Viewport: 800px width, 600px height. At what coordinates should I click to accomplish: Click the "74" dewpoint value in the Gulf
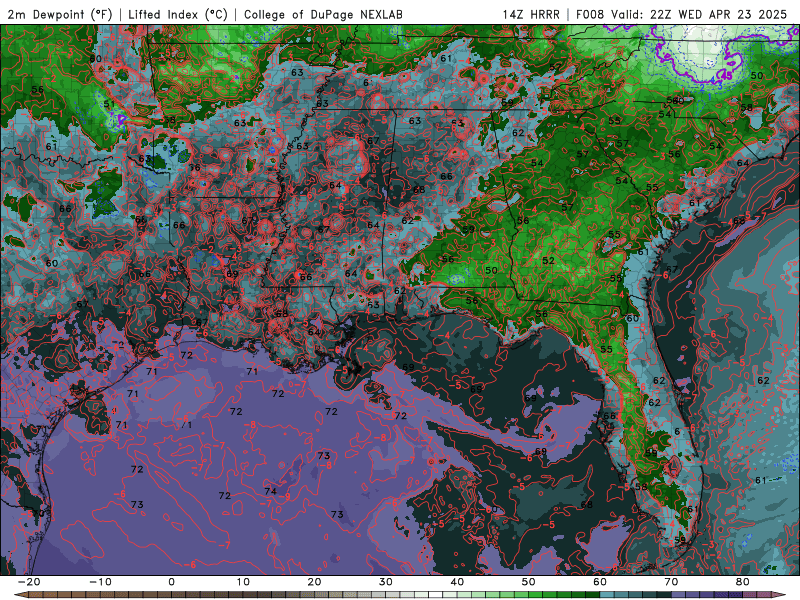click(x=270, y=491)
